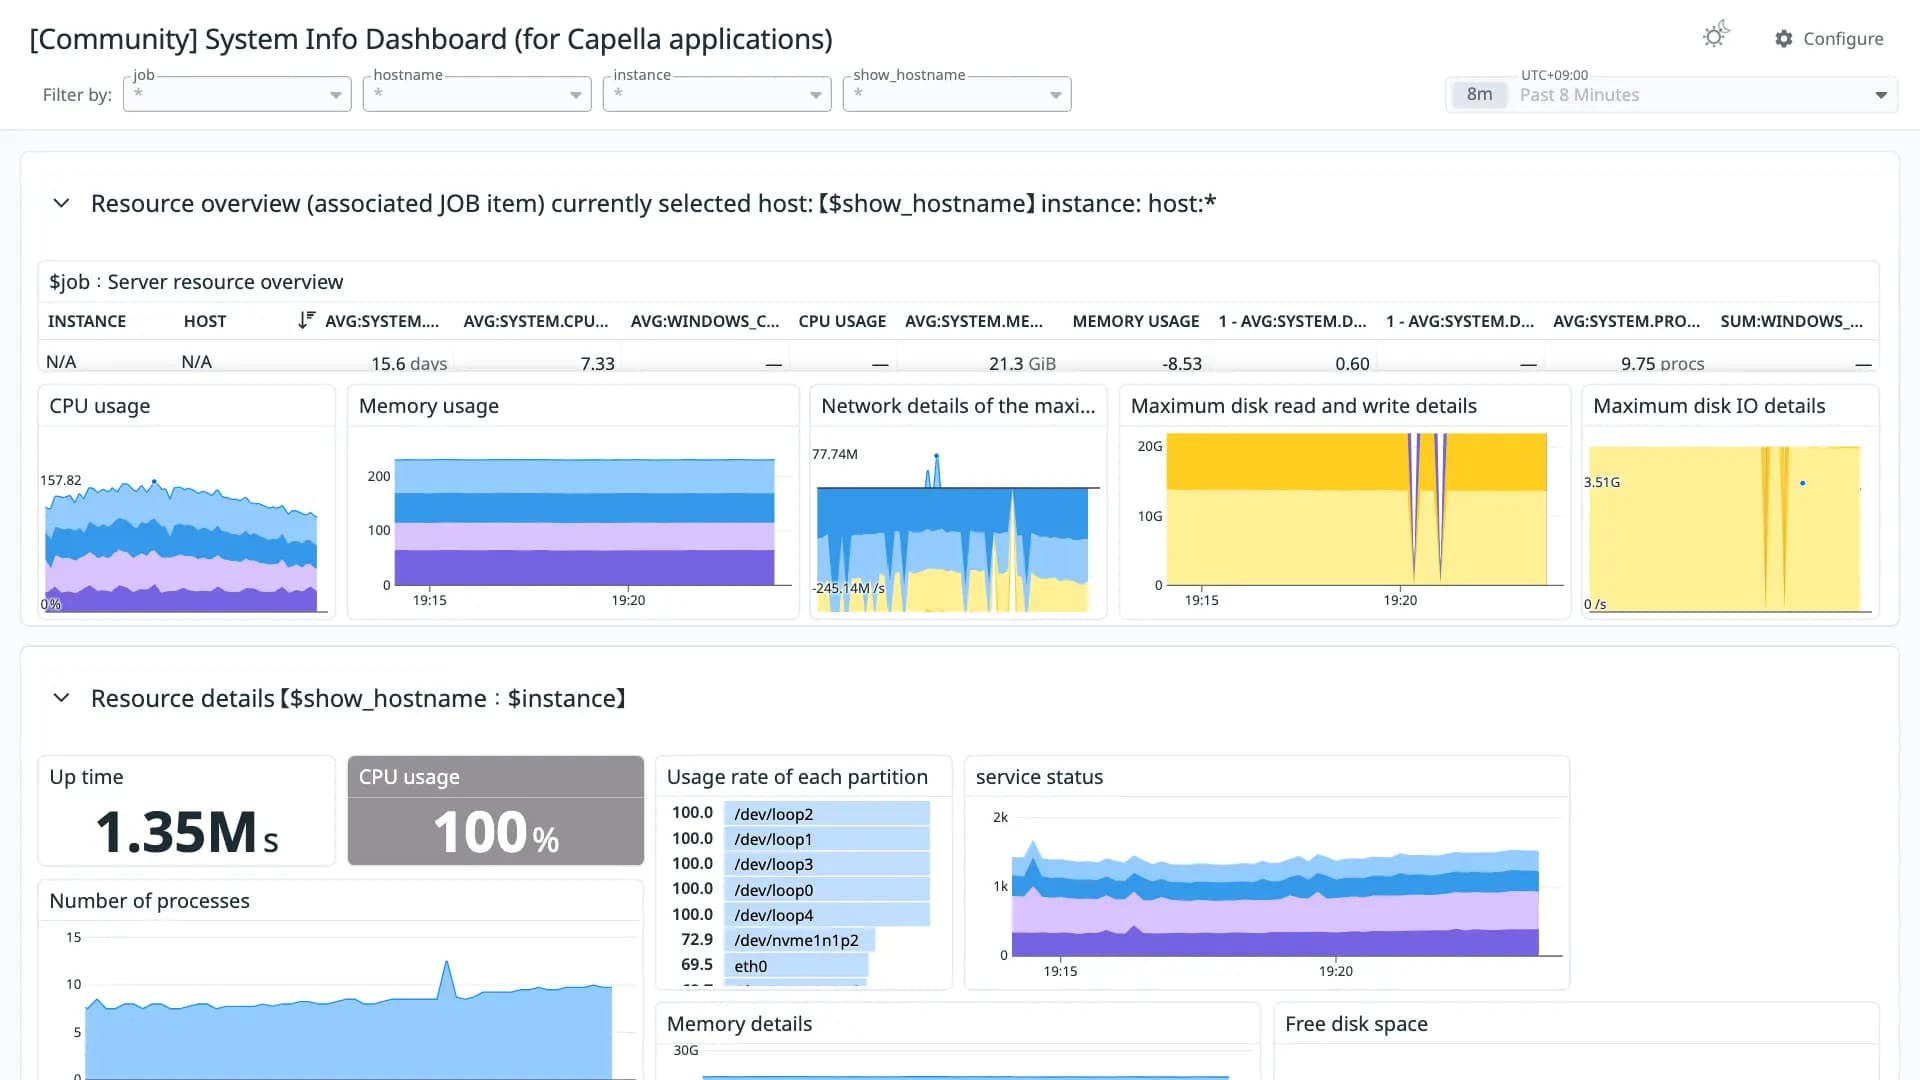Click the SUM:WINDOWS_... column header
The height and width of the screenshot is (1080, 1920).
[1792, 321]
